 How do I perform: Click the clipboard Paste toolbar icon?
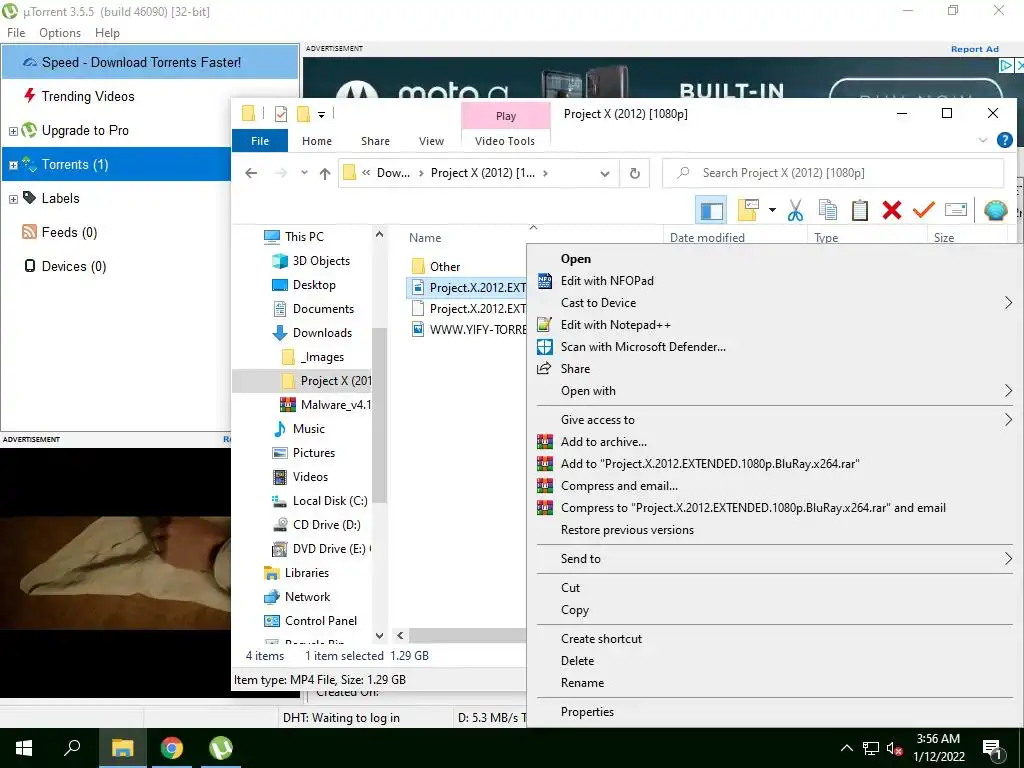click(x=859, y=210)
